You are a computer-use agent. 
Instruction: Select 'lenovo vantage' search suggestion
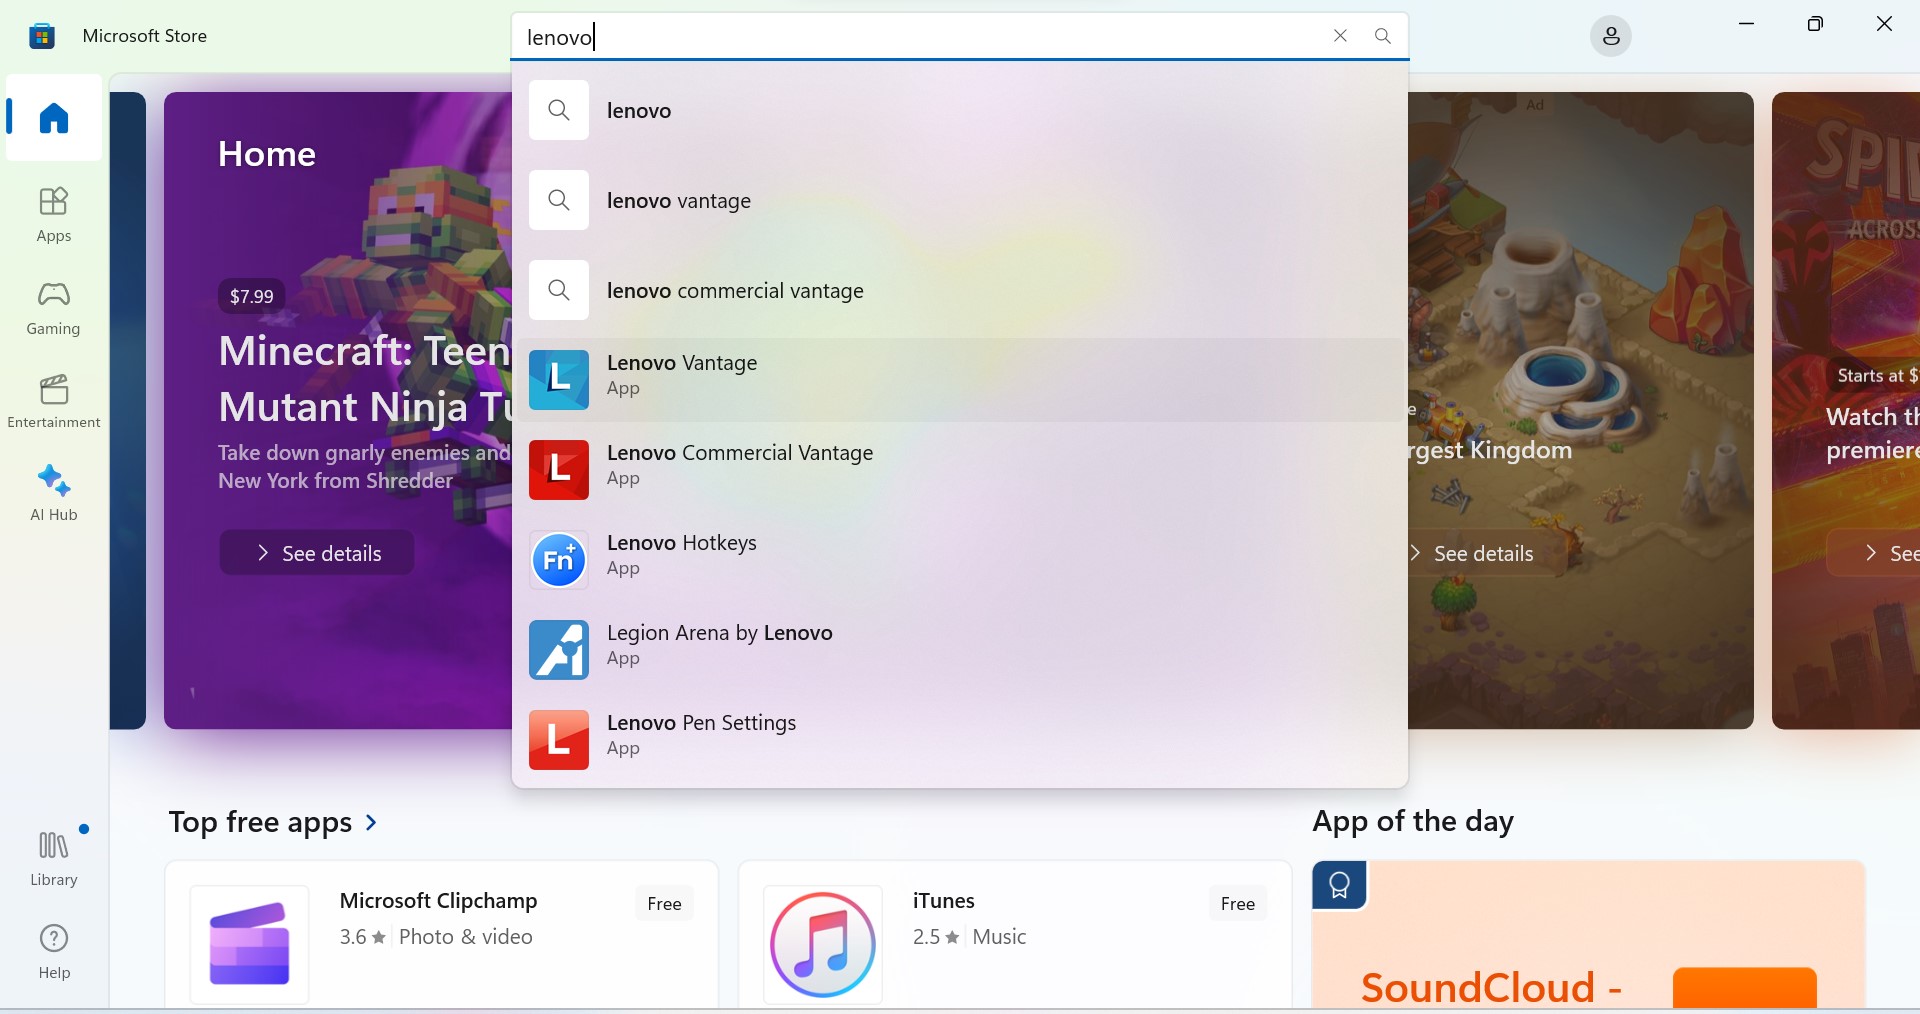coord(679,201)
